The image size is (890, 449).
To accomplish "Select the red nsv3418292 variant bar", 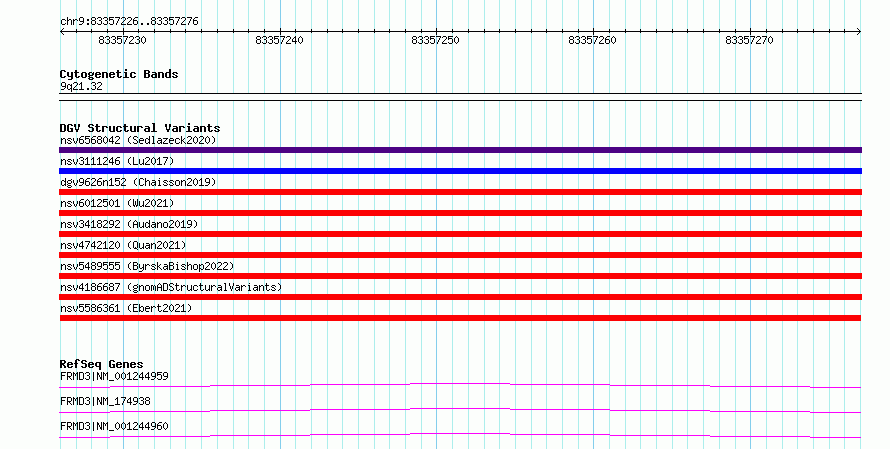I will tap(460, 234).
